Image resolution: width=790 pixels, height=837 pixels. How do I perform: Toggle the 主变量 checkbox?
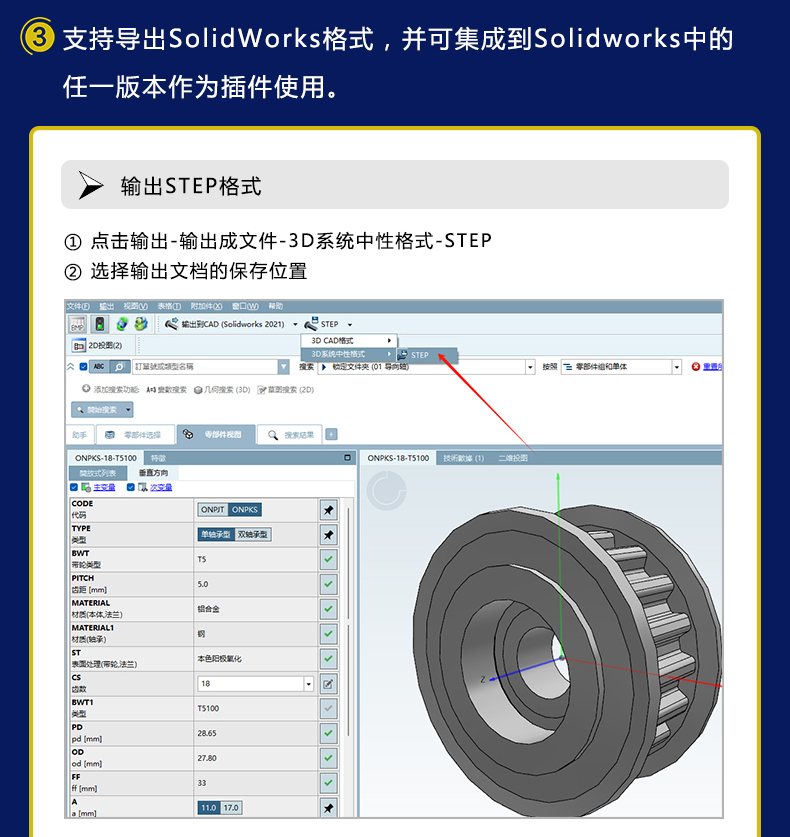click(75, 487)
